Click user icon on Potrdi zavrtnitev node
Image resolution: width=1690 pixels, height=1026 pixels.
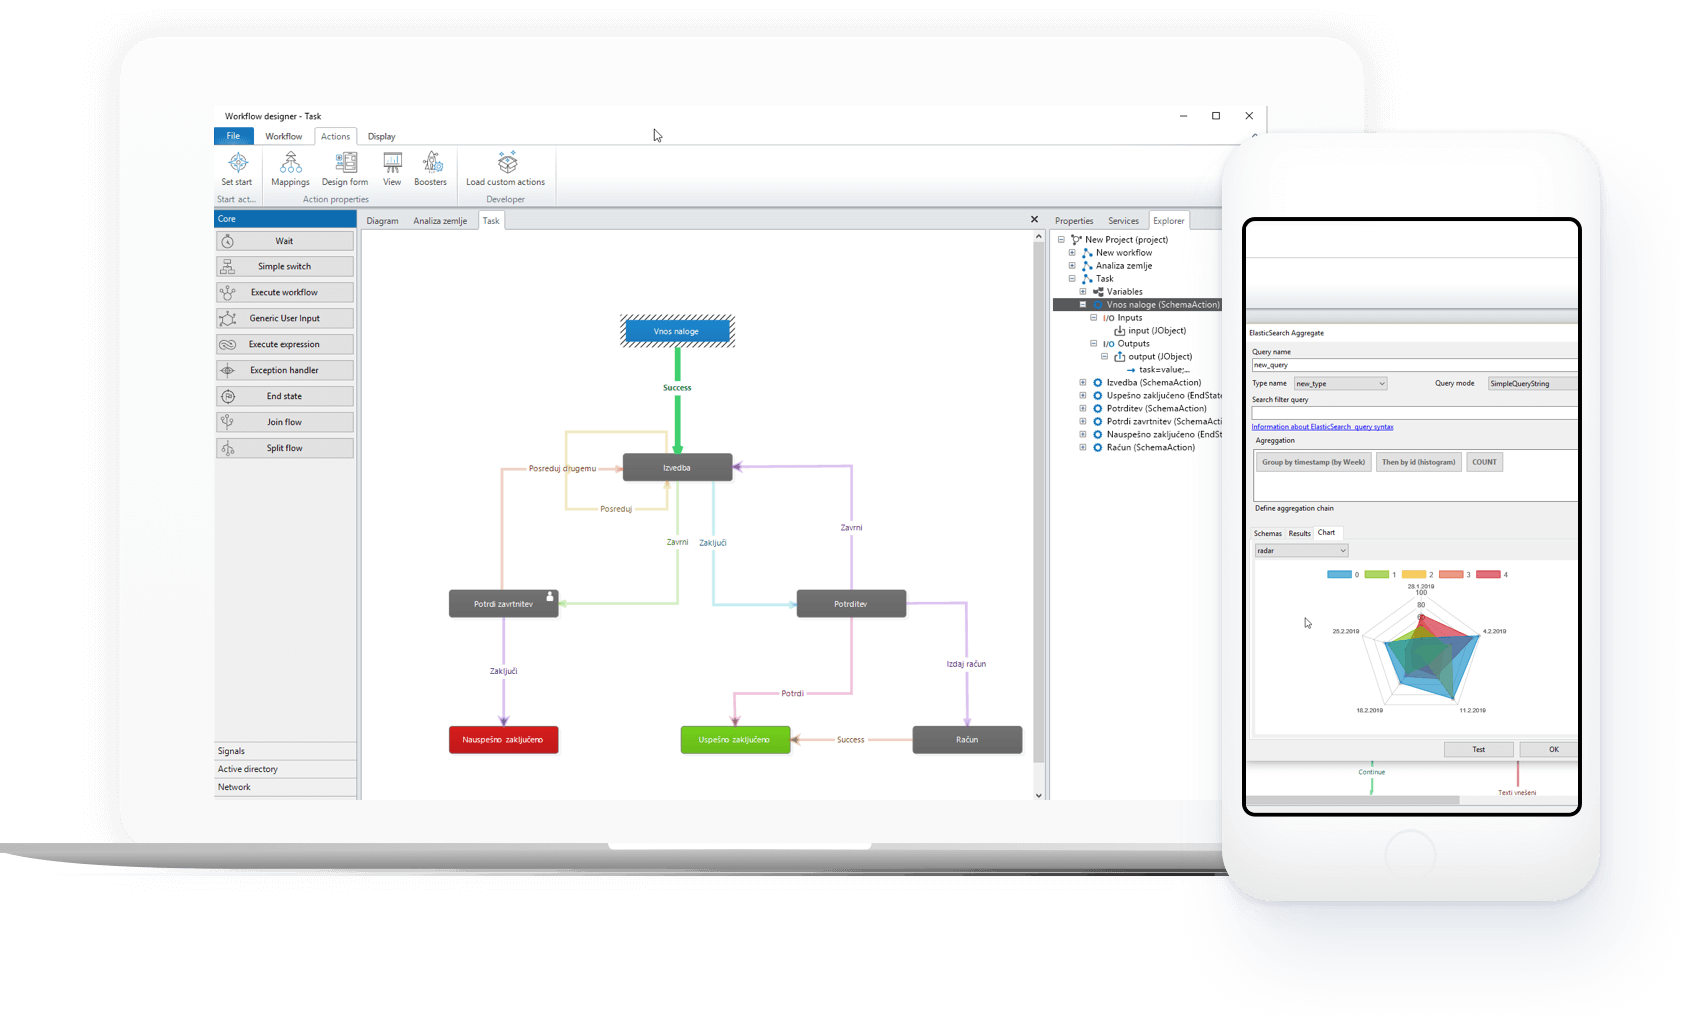550,596
